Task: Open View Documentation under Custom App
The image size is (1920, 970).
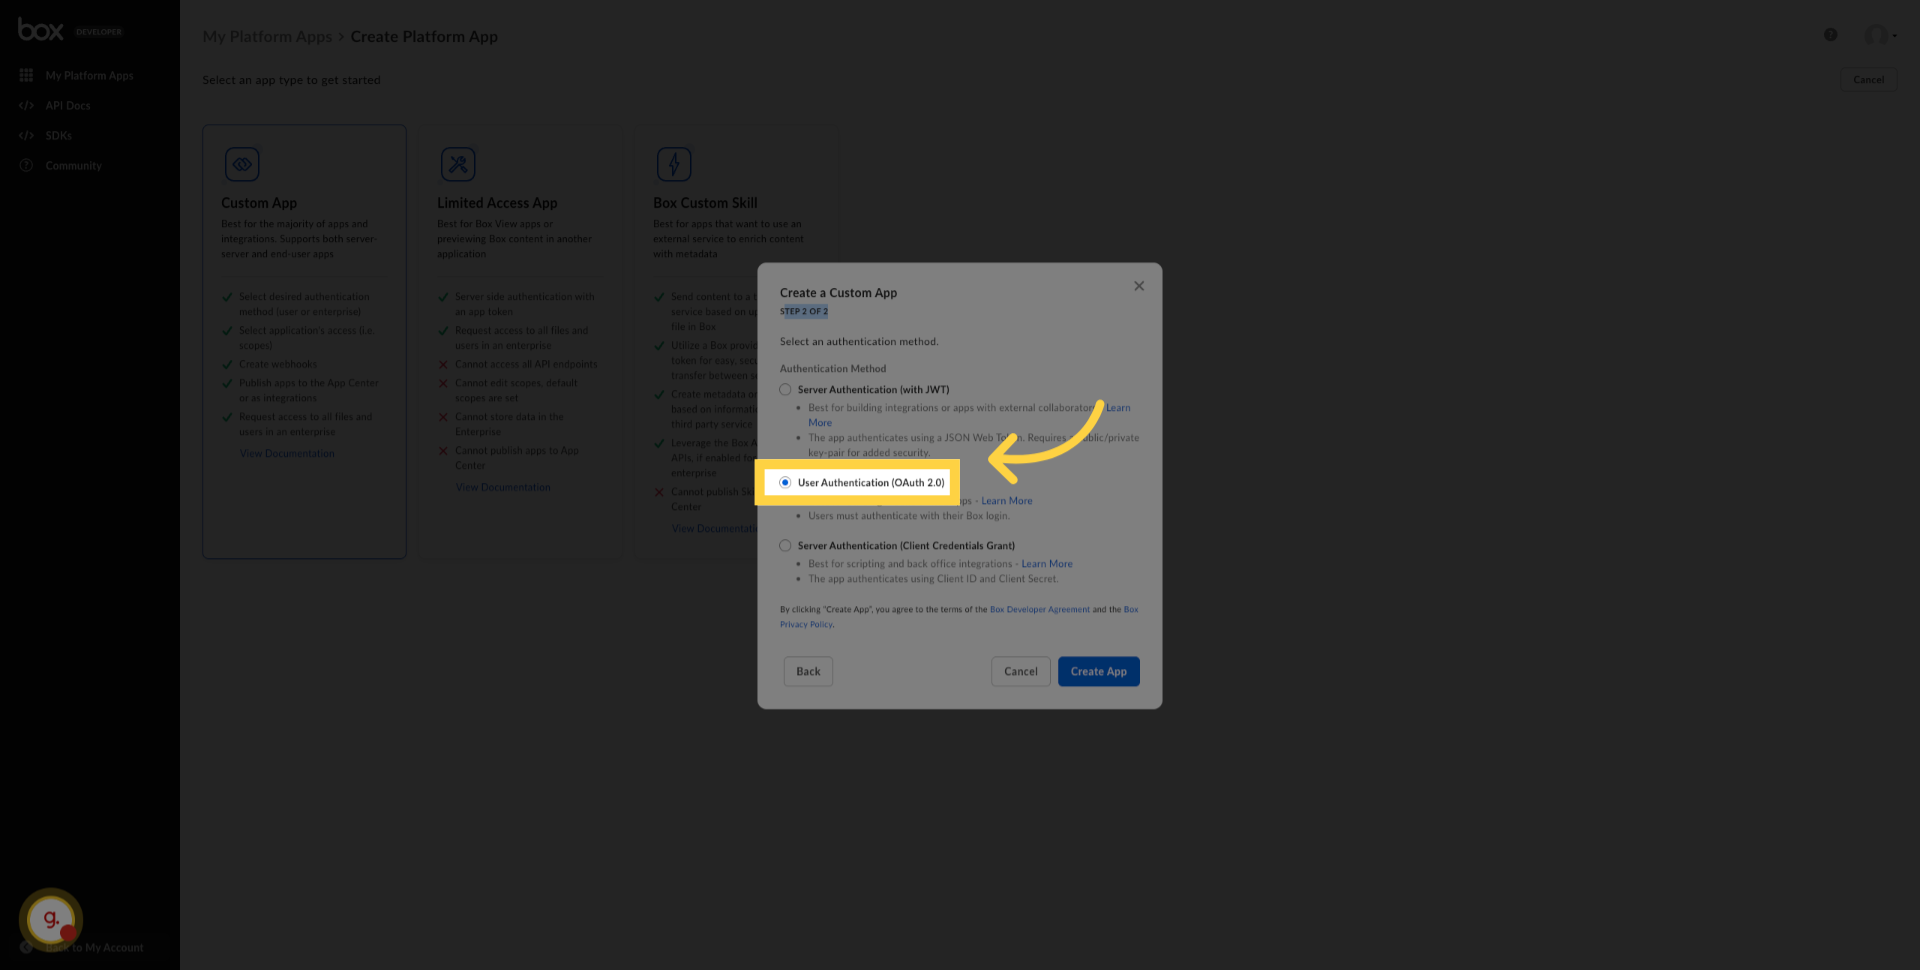Action: tap(287, 452)
